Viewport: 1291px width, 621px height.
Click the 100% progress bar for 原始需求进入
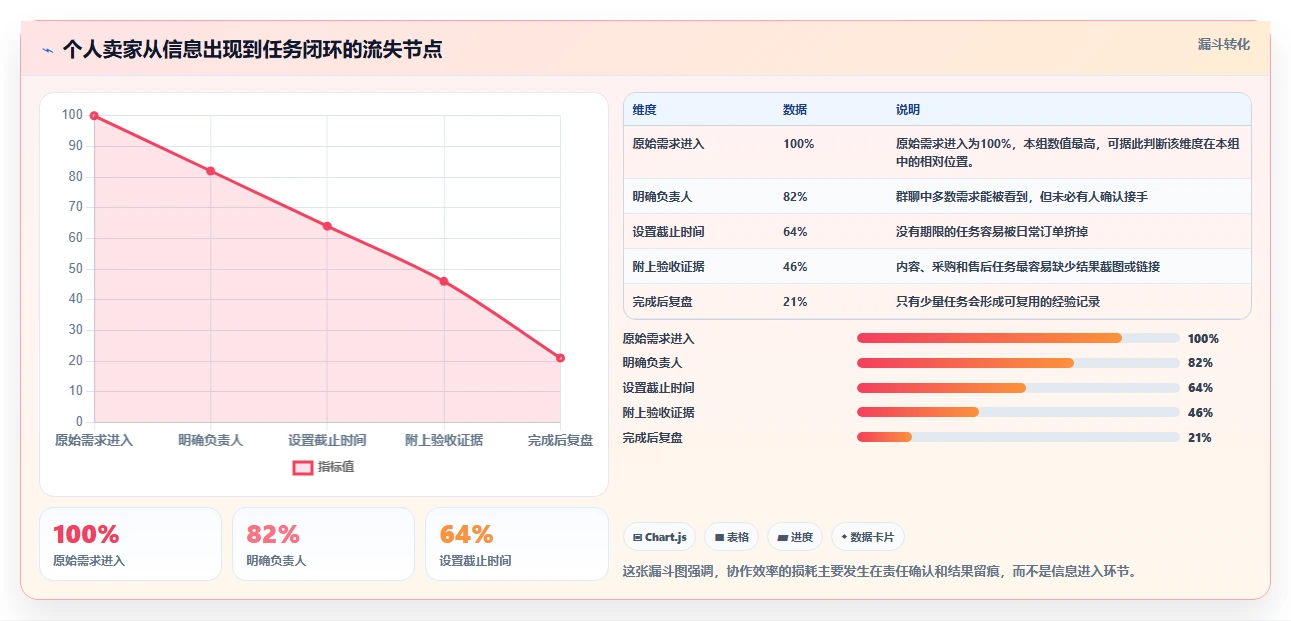[x=1018, y=338]
